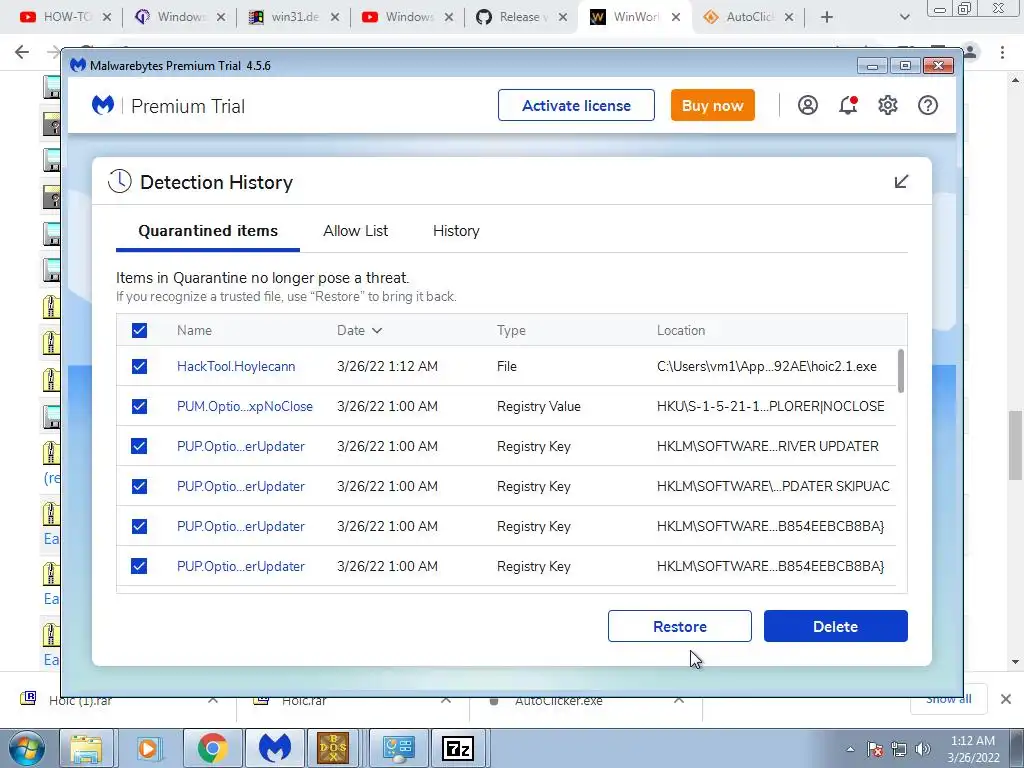
Task: Open the notifications bell icon
Action: (x=848, y=105)
